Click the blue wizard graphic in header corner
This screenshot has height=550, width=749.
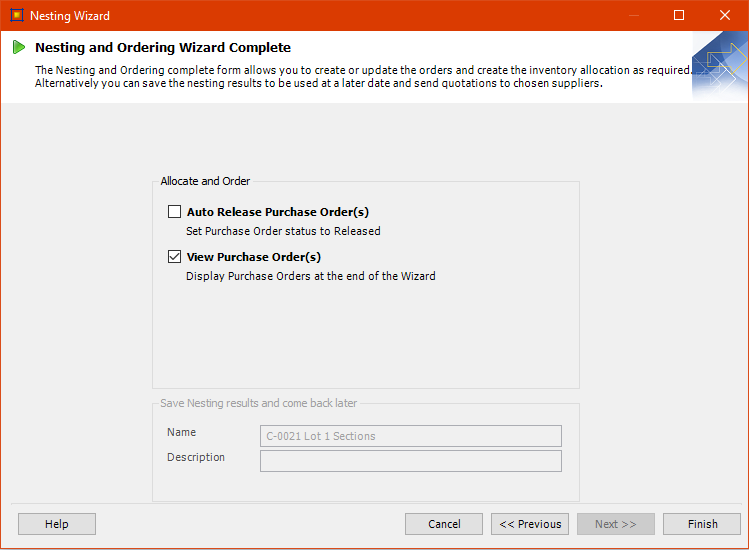click(x=719, y=66)
